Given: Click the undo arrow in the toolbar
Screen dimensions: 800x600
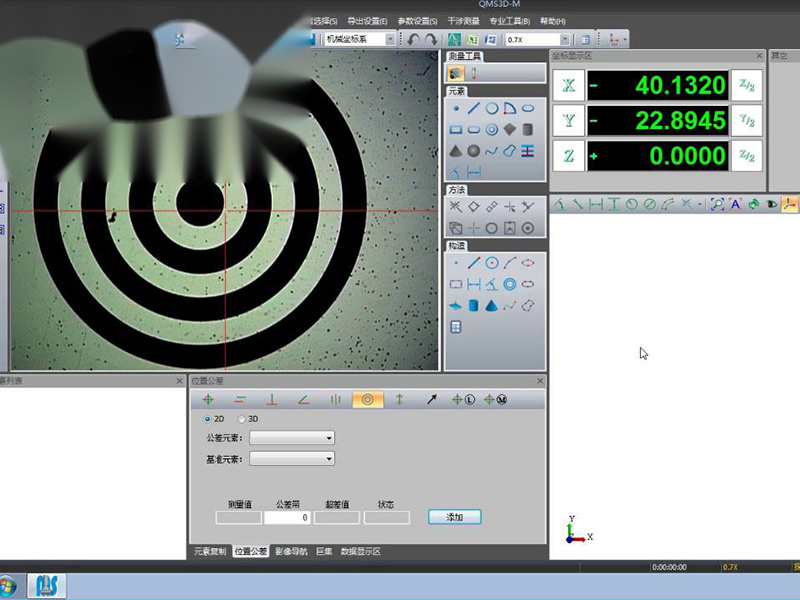Looking at the screenshot, I should (x=414, y=39).
